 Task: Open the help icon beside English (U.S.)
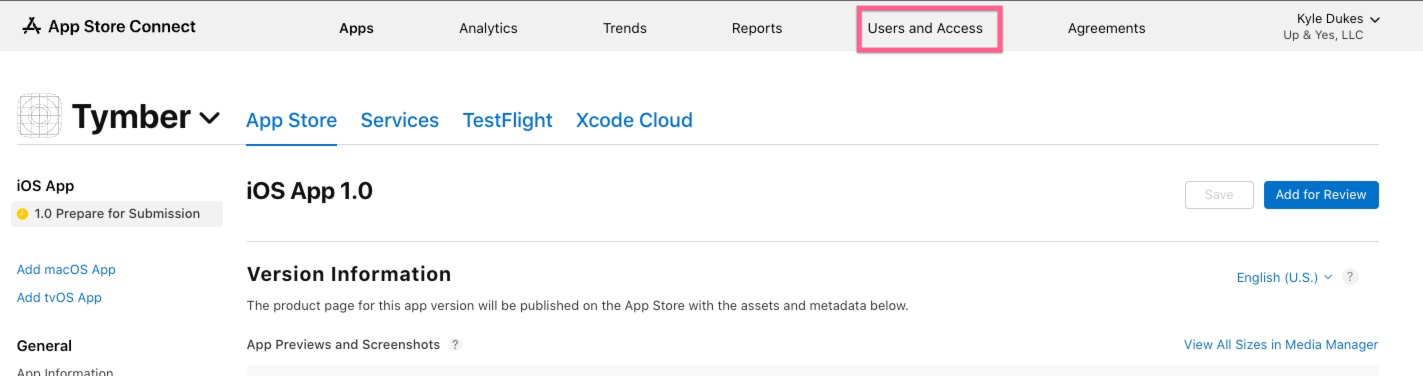coord(1350,277)
